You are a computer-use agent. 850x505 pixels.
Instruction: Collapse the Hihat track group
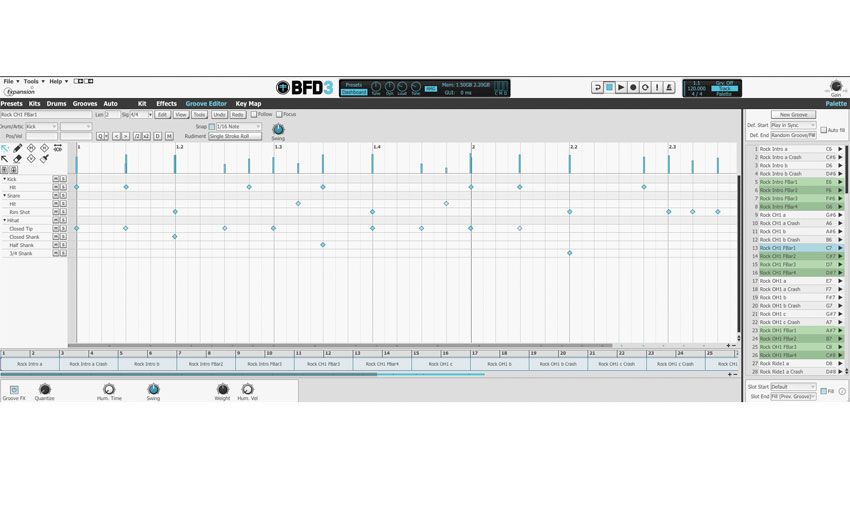click(x=5, y=221)
